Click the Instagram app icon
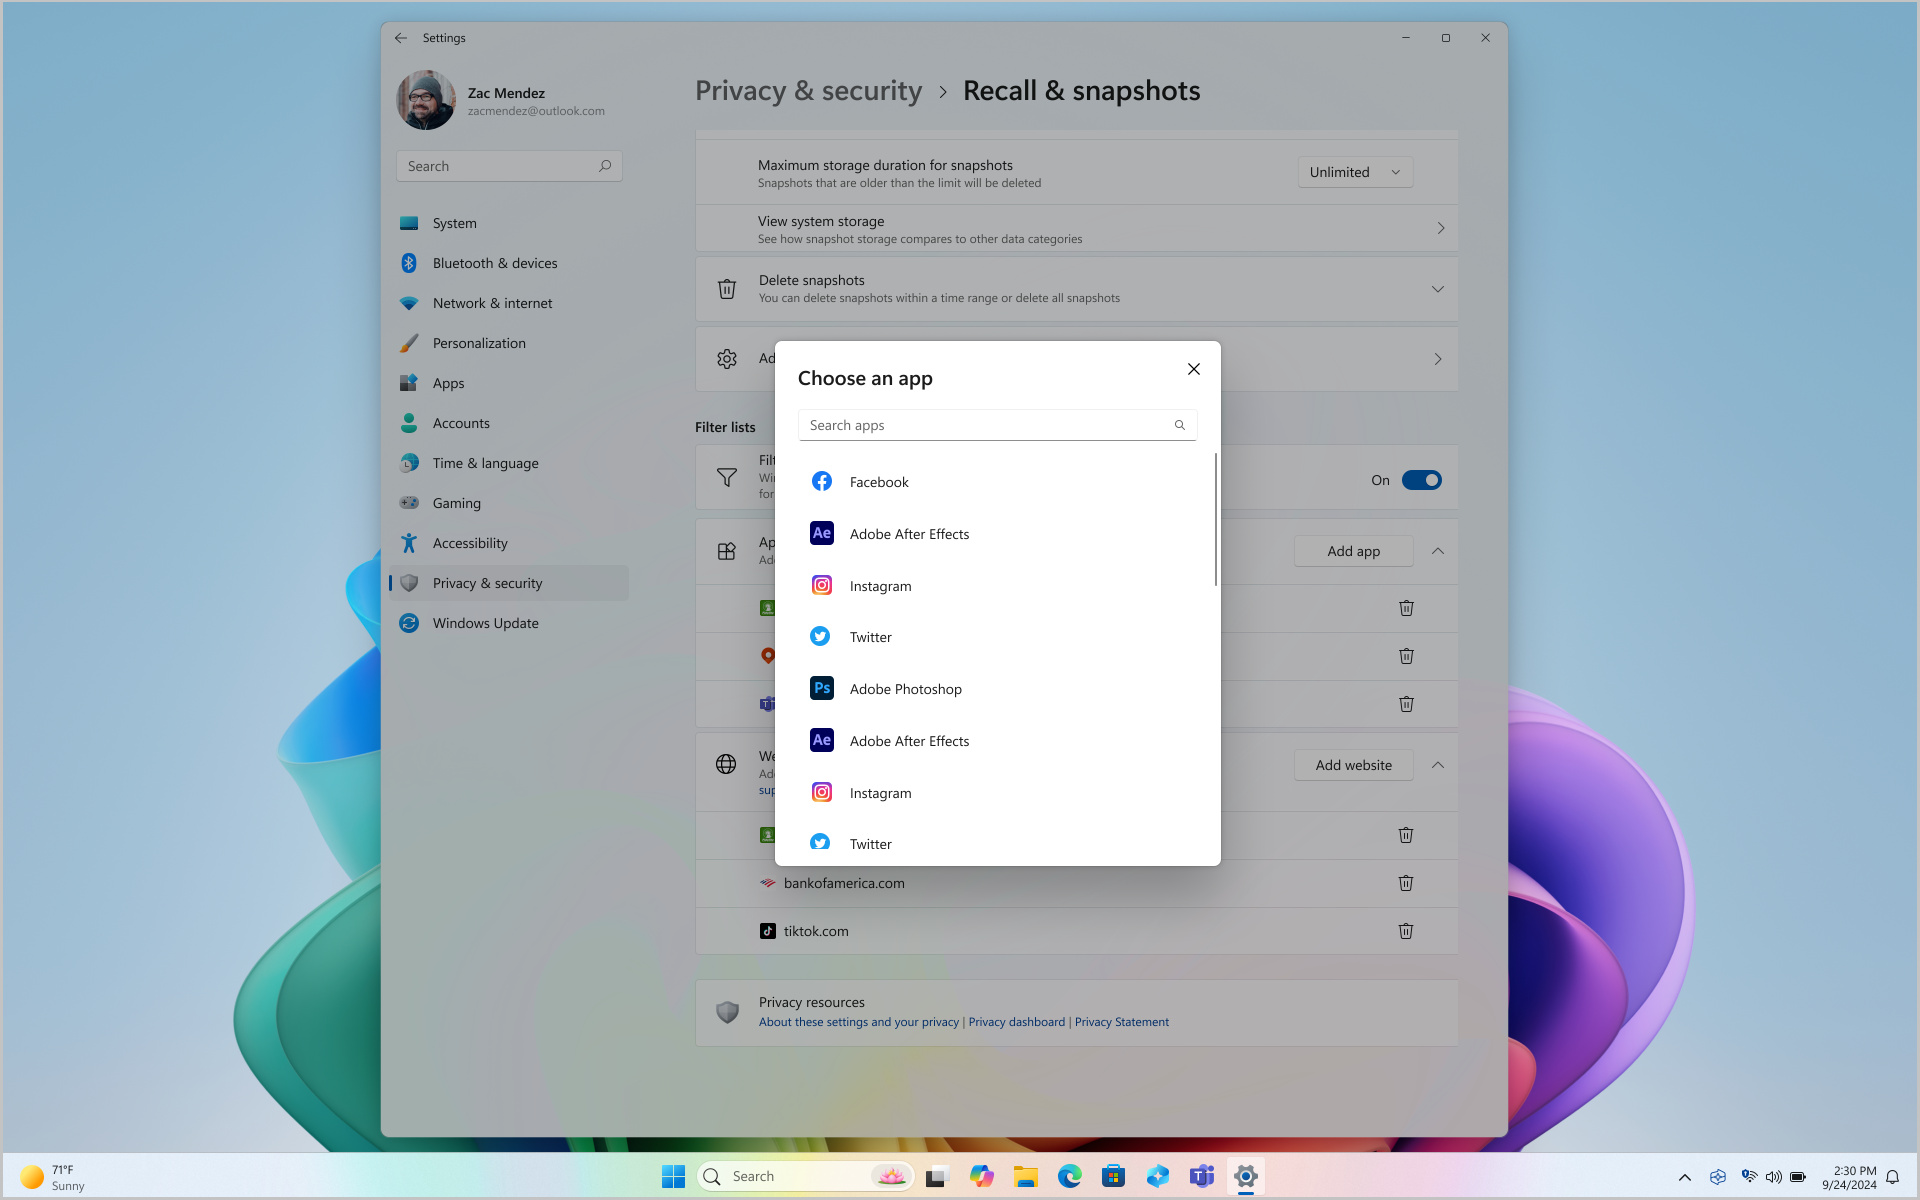Viewport: 1920px width, 1200px height. pos(820,585)
